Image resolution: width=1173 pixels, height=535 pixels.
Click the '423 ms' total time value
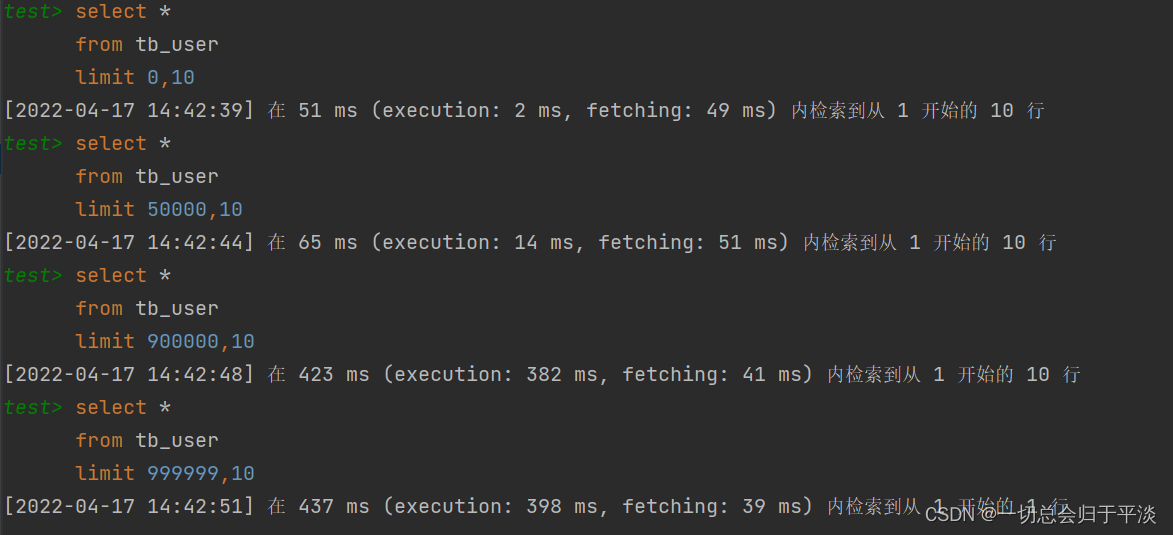pos(333,374)
